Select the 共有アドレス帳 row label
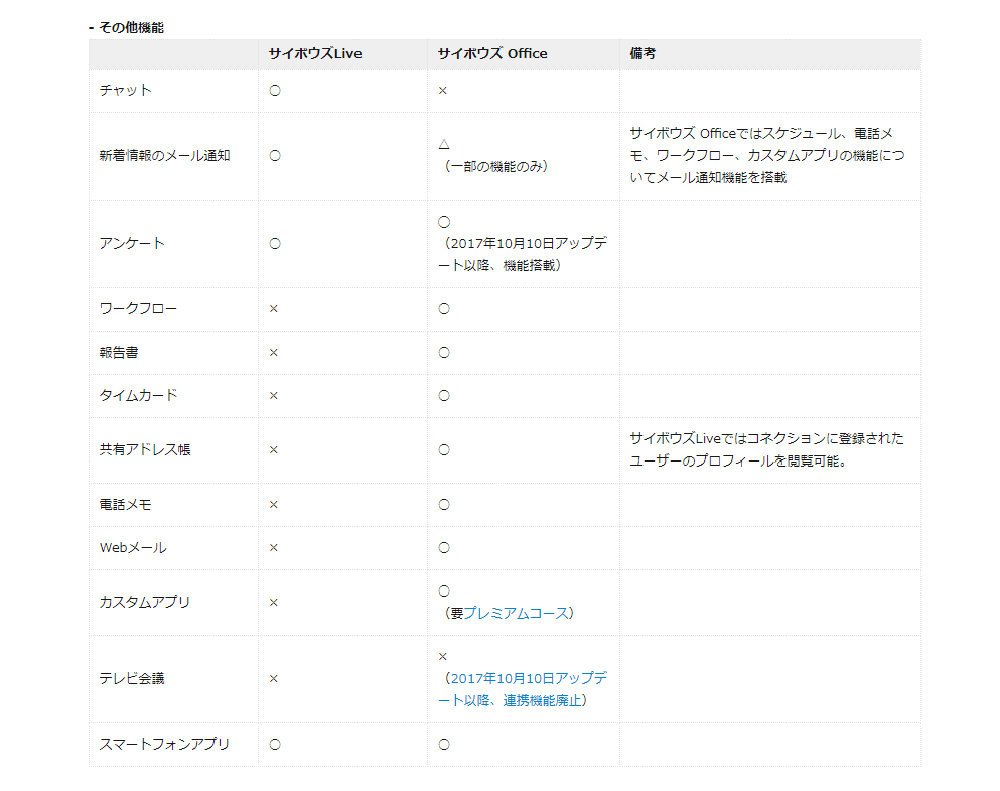This screenshot has height=791, width=1000. [x=145, y=450]
